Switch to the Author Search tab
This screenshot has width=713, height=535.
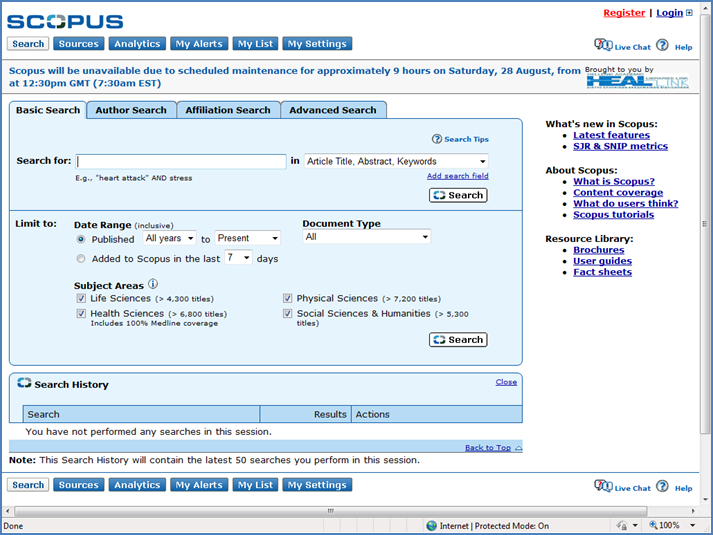[131, 110]
